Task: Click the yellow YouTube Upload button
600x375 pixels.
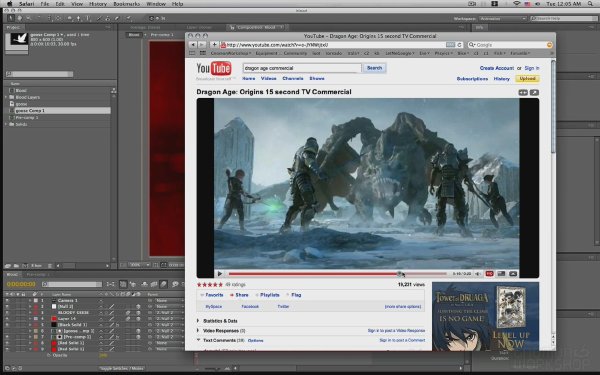Action: click(x=527, y=78)
